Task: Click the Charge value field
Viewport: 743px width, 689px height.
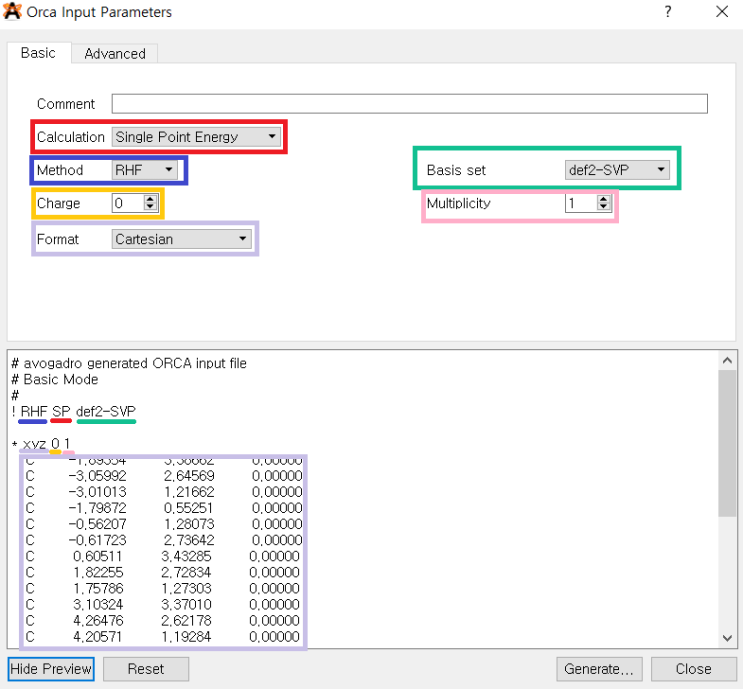Action: [x=128, y=203]
